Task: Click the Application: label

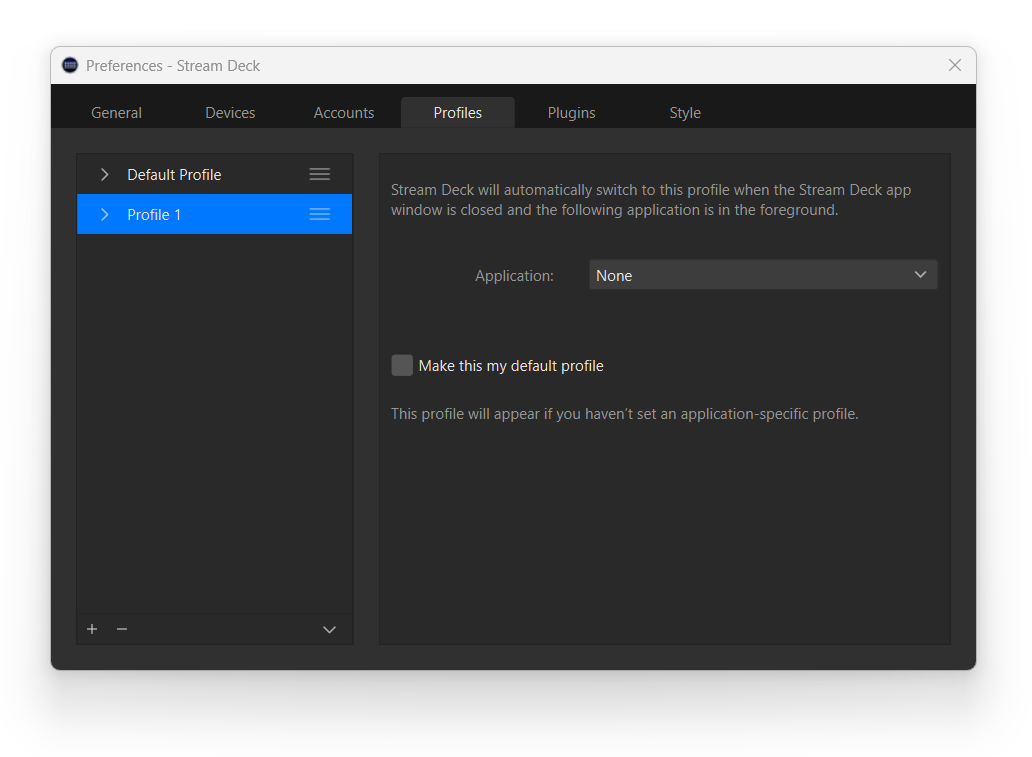Action: 514,276
